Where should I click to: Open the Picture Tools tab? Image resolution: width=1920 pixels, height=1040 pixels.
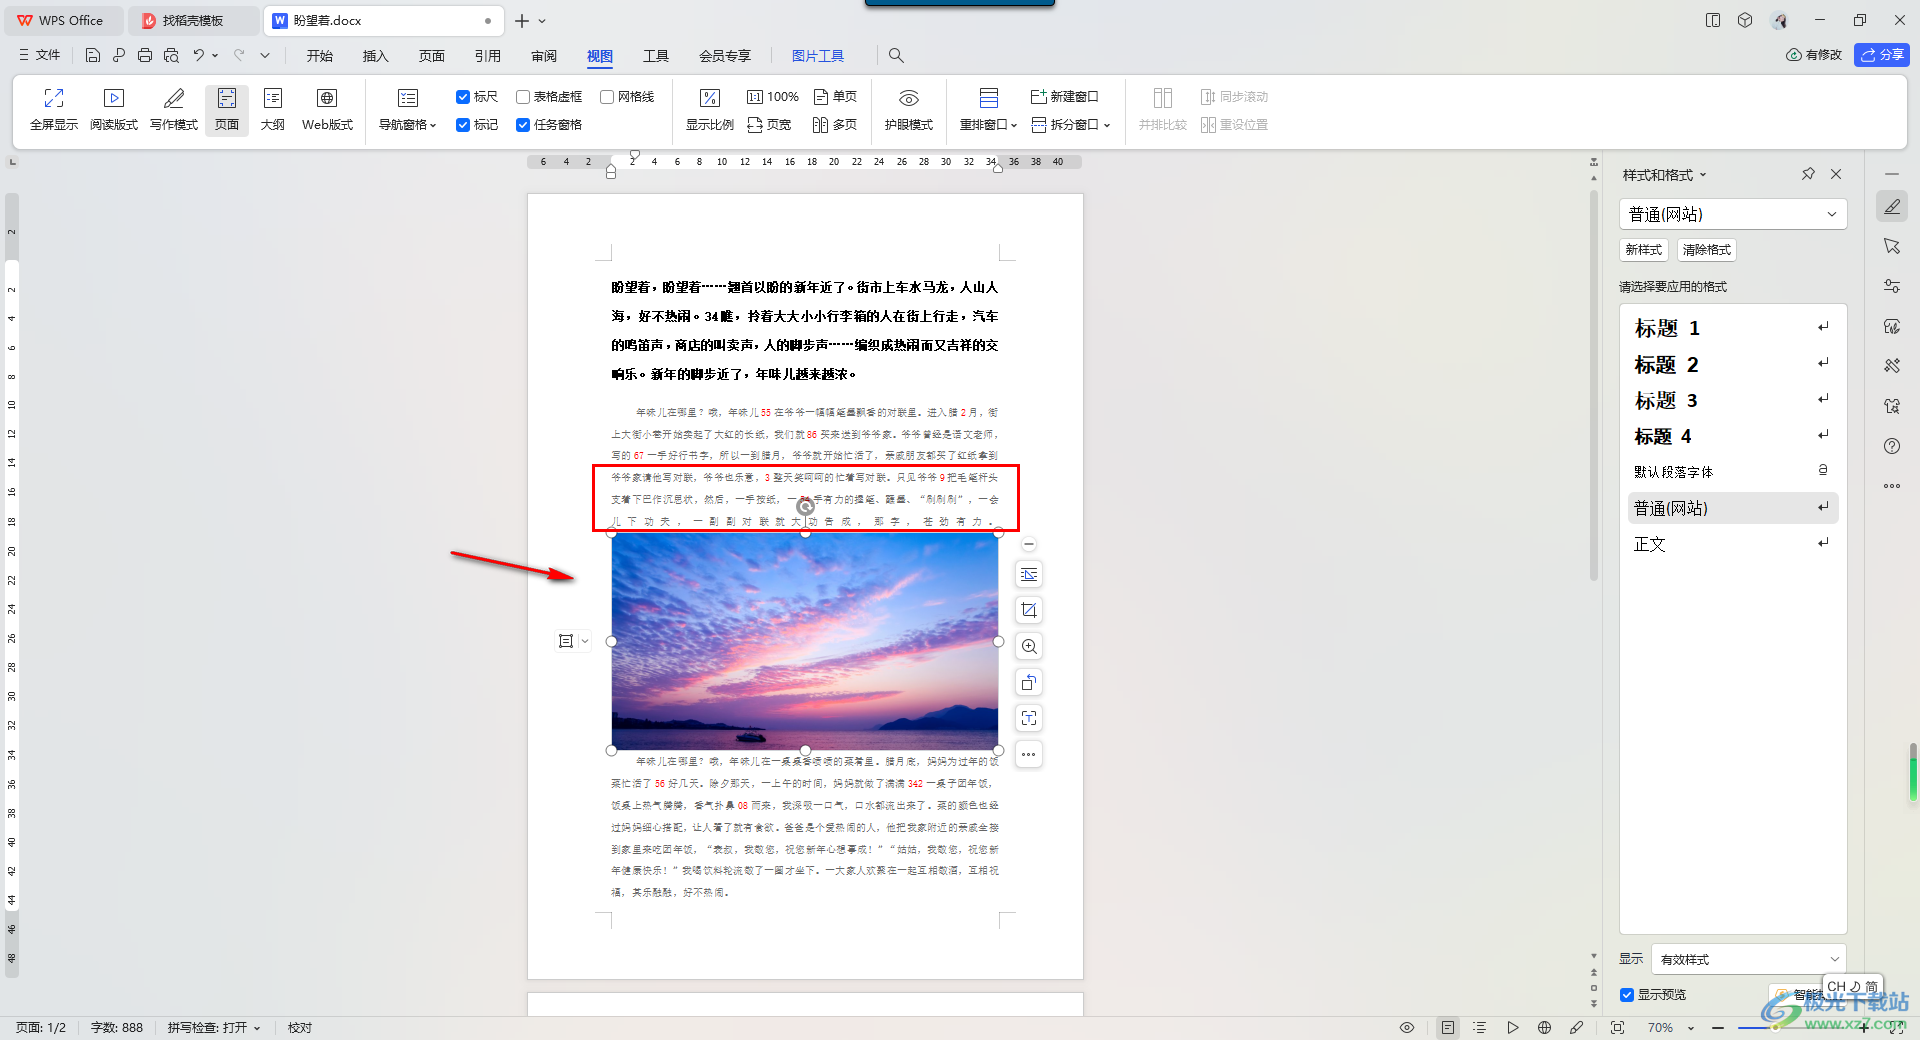pyautogui.click(x=818, y=56)
